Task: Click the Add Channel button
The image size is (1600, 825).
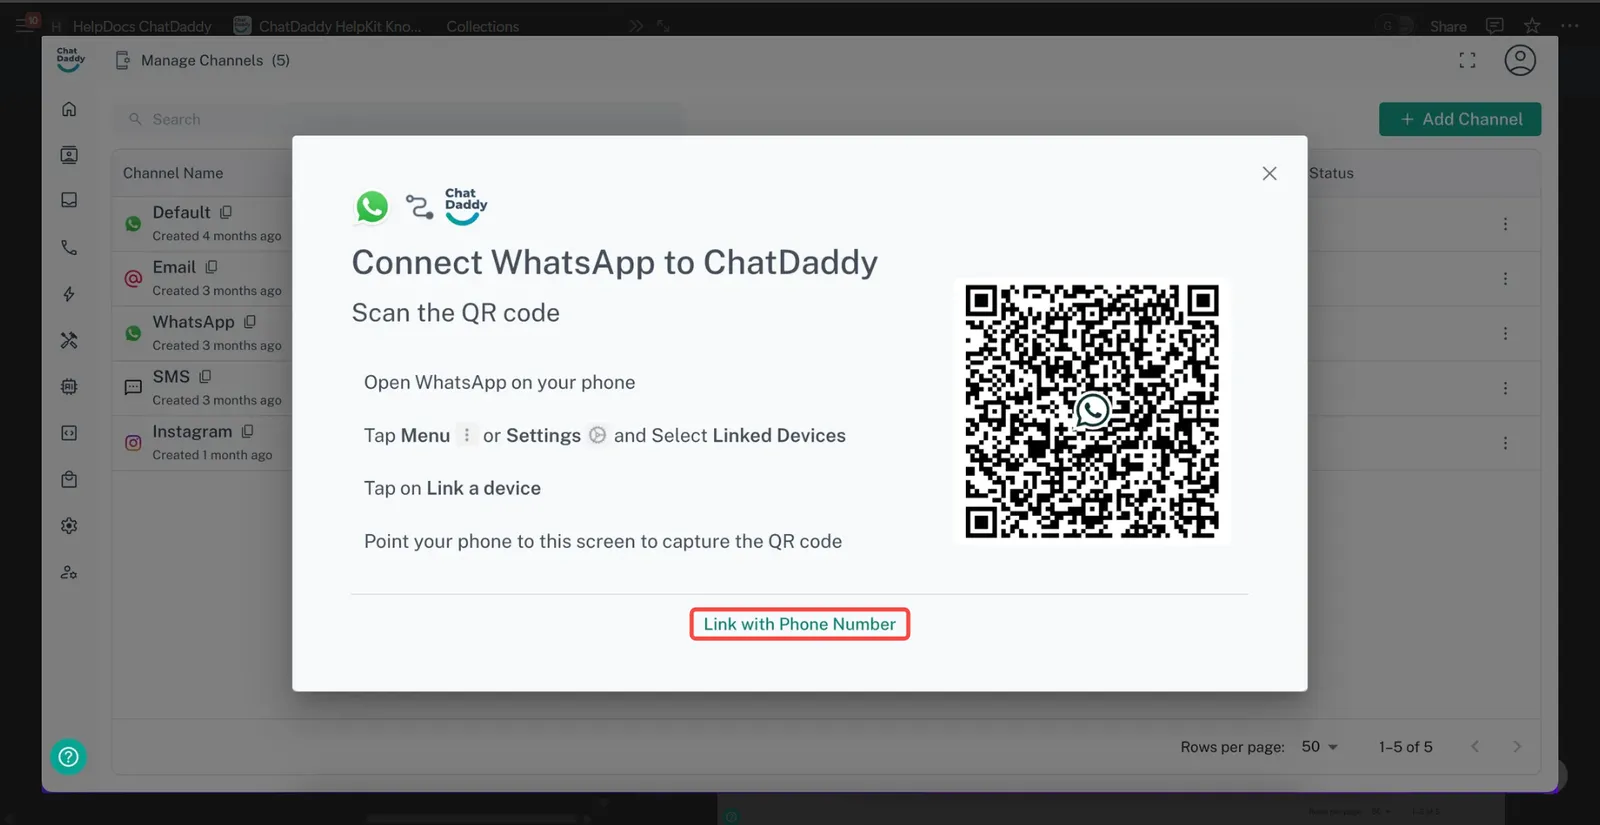Action: click(x=1460, y=119)
